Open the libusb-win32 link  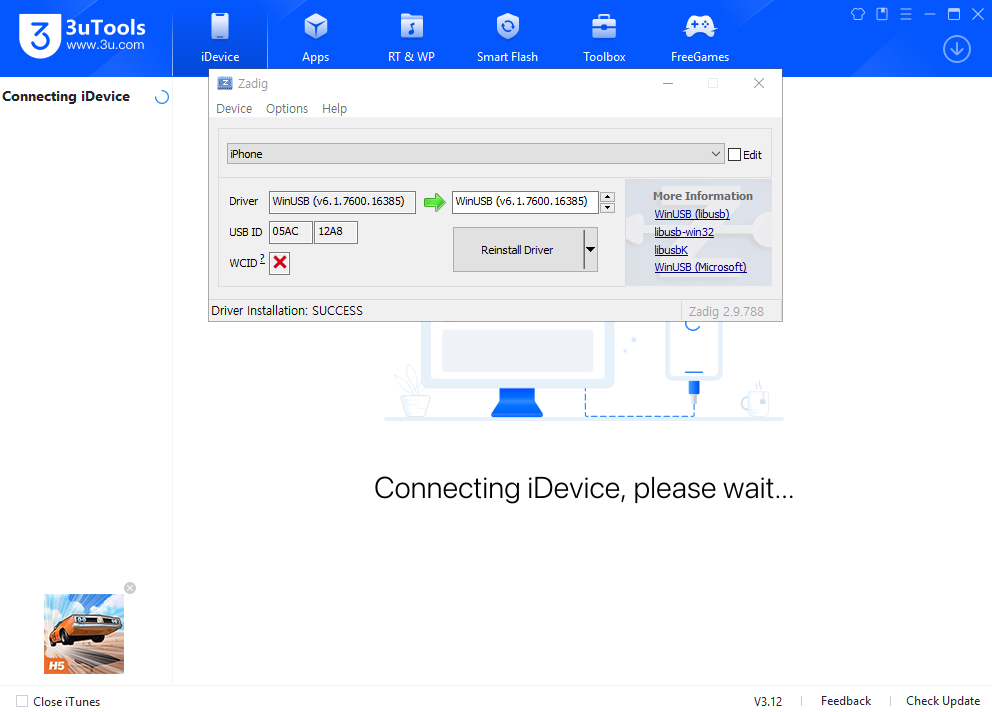684,232
